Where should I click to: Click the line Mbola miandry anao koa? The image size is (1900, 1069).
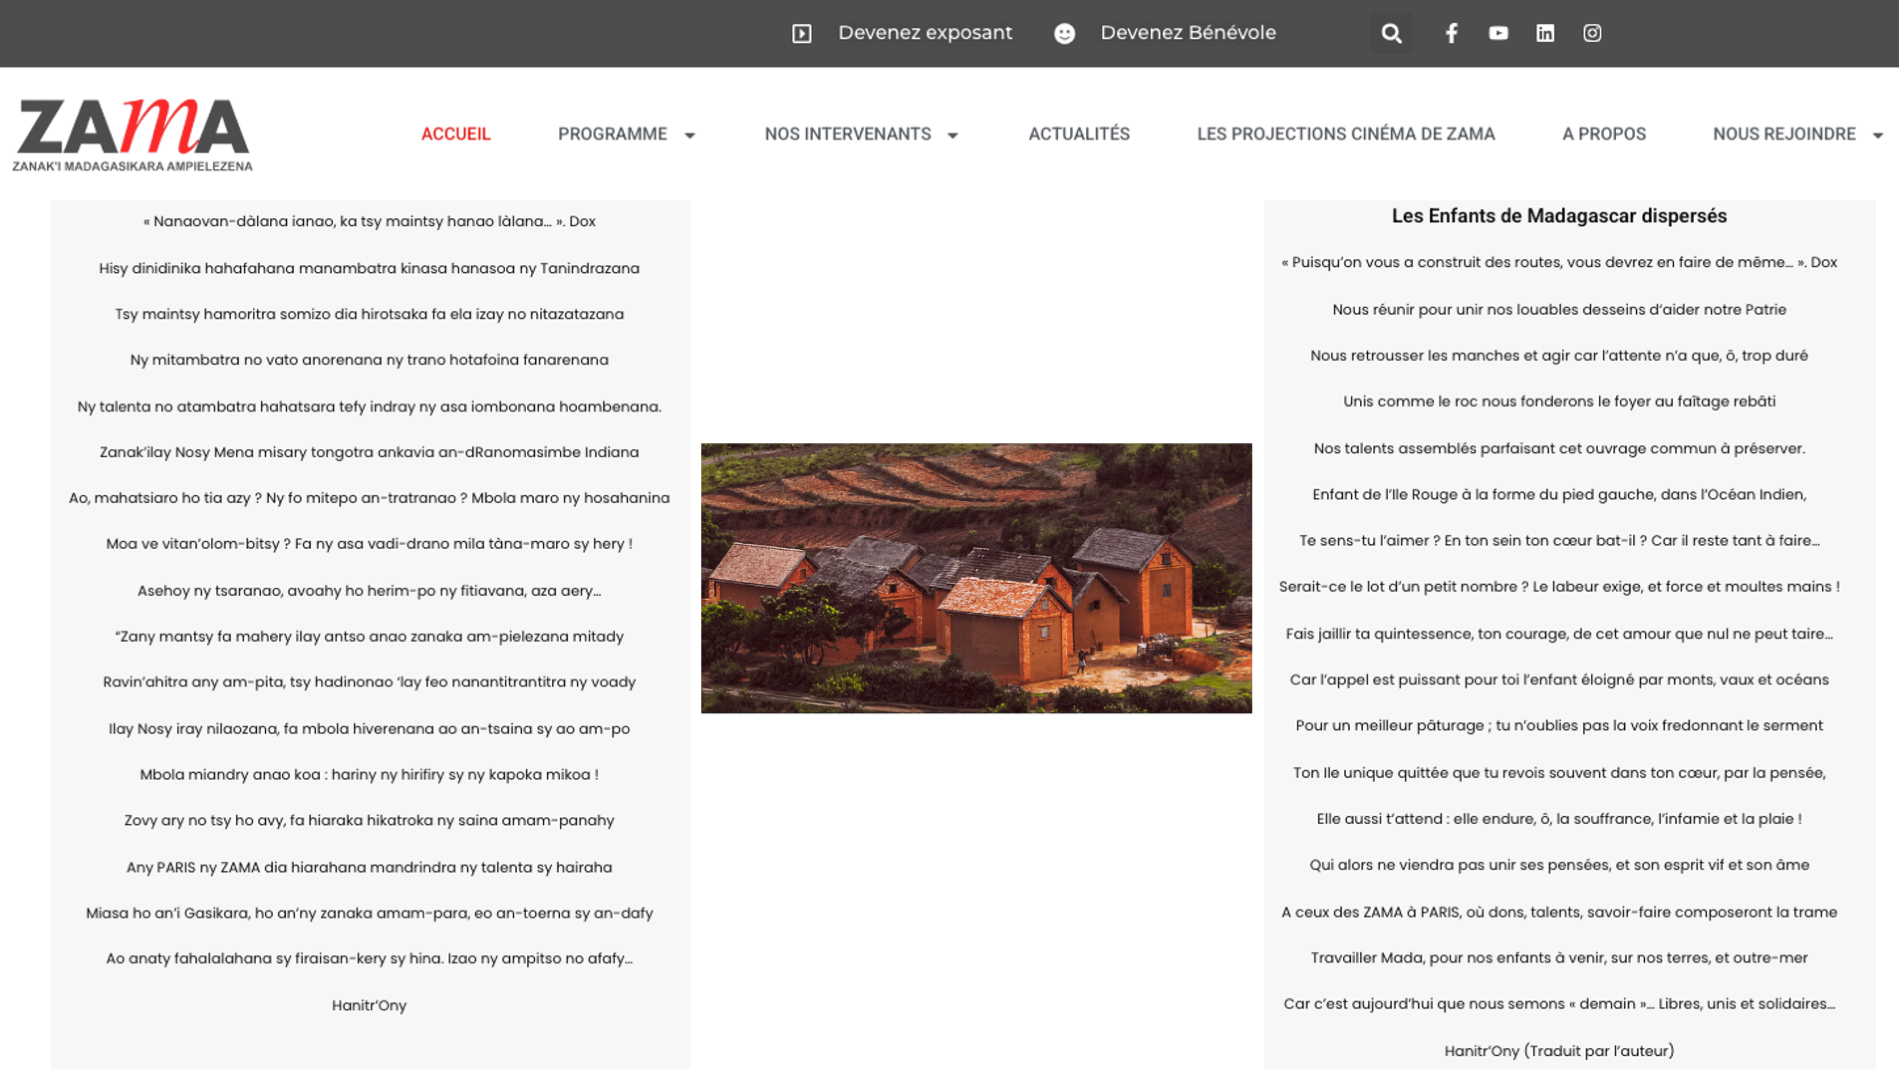pos(369,774)
